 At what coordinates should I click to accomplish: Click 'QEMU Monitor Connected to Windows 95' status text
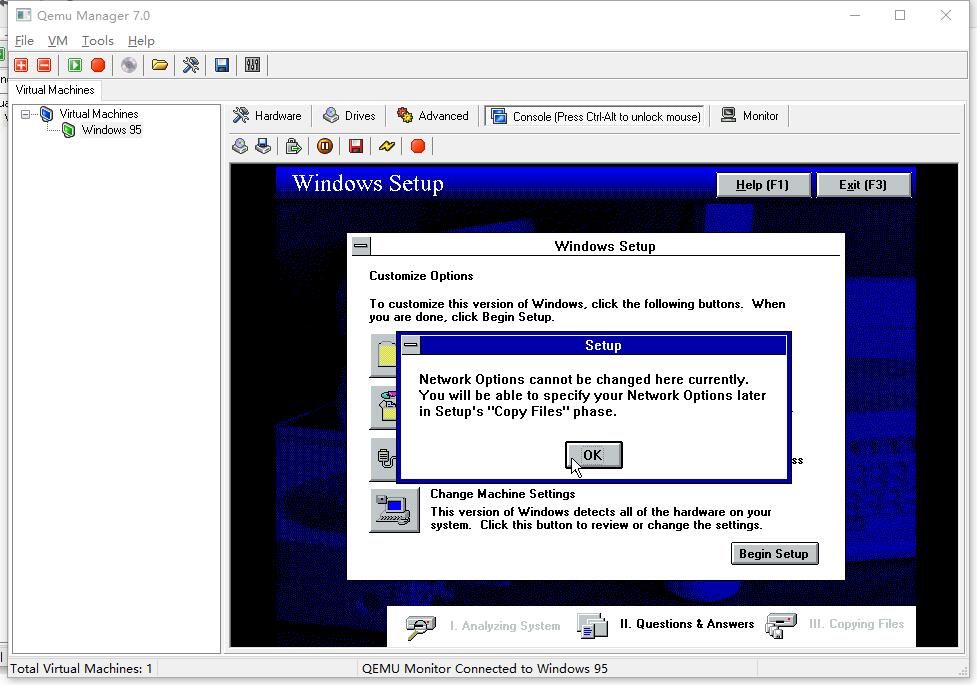coord(485,669)
